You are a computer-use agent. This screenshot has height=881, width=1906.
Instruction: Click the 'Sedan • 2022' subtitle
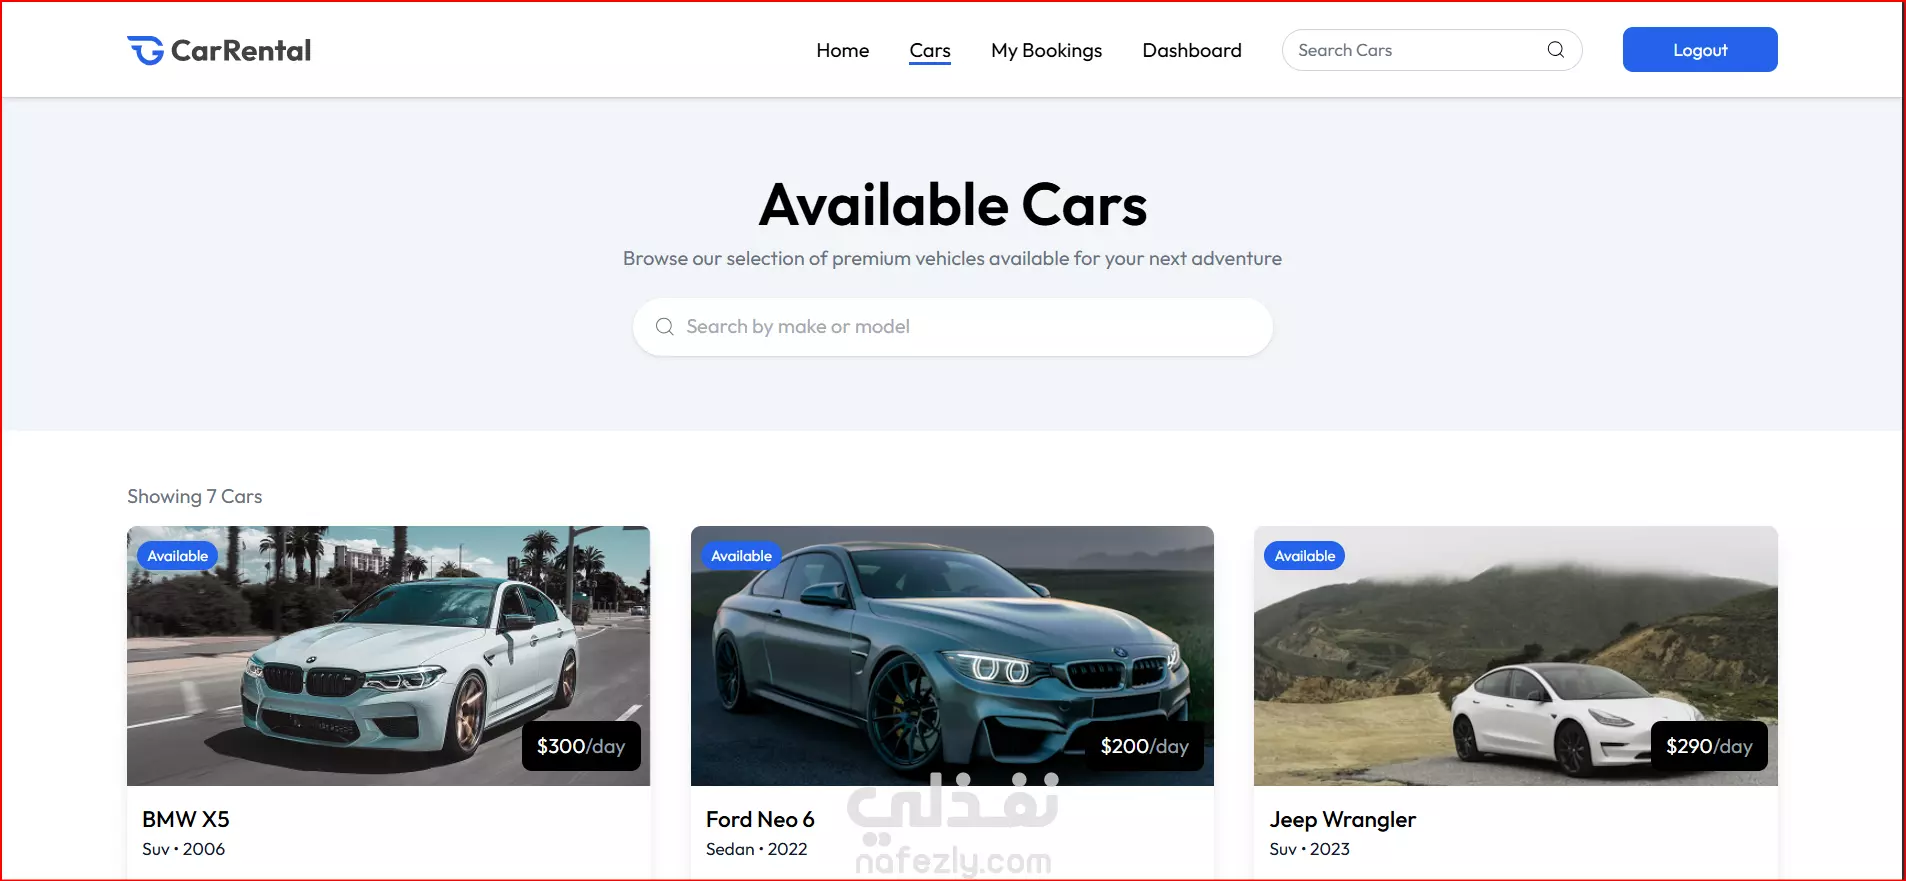(756, 849)
